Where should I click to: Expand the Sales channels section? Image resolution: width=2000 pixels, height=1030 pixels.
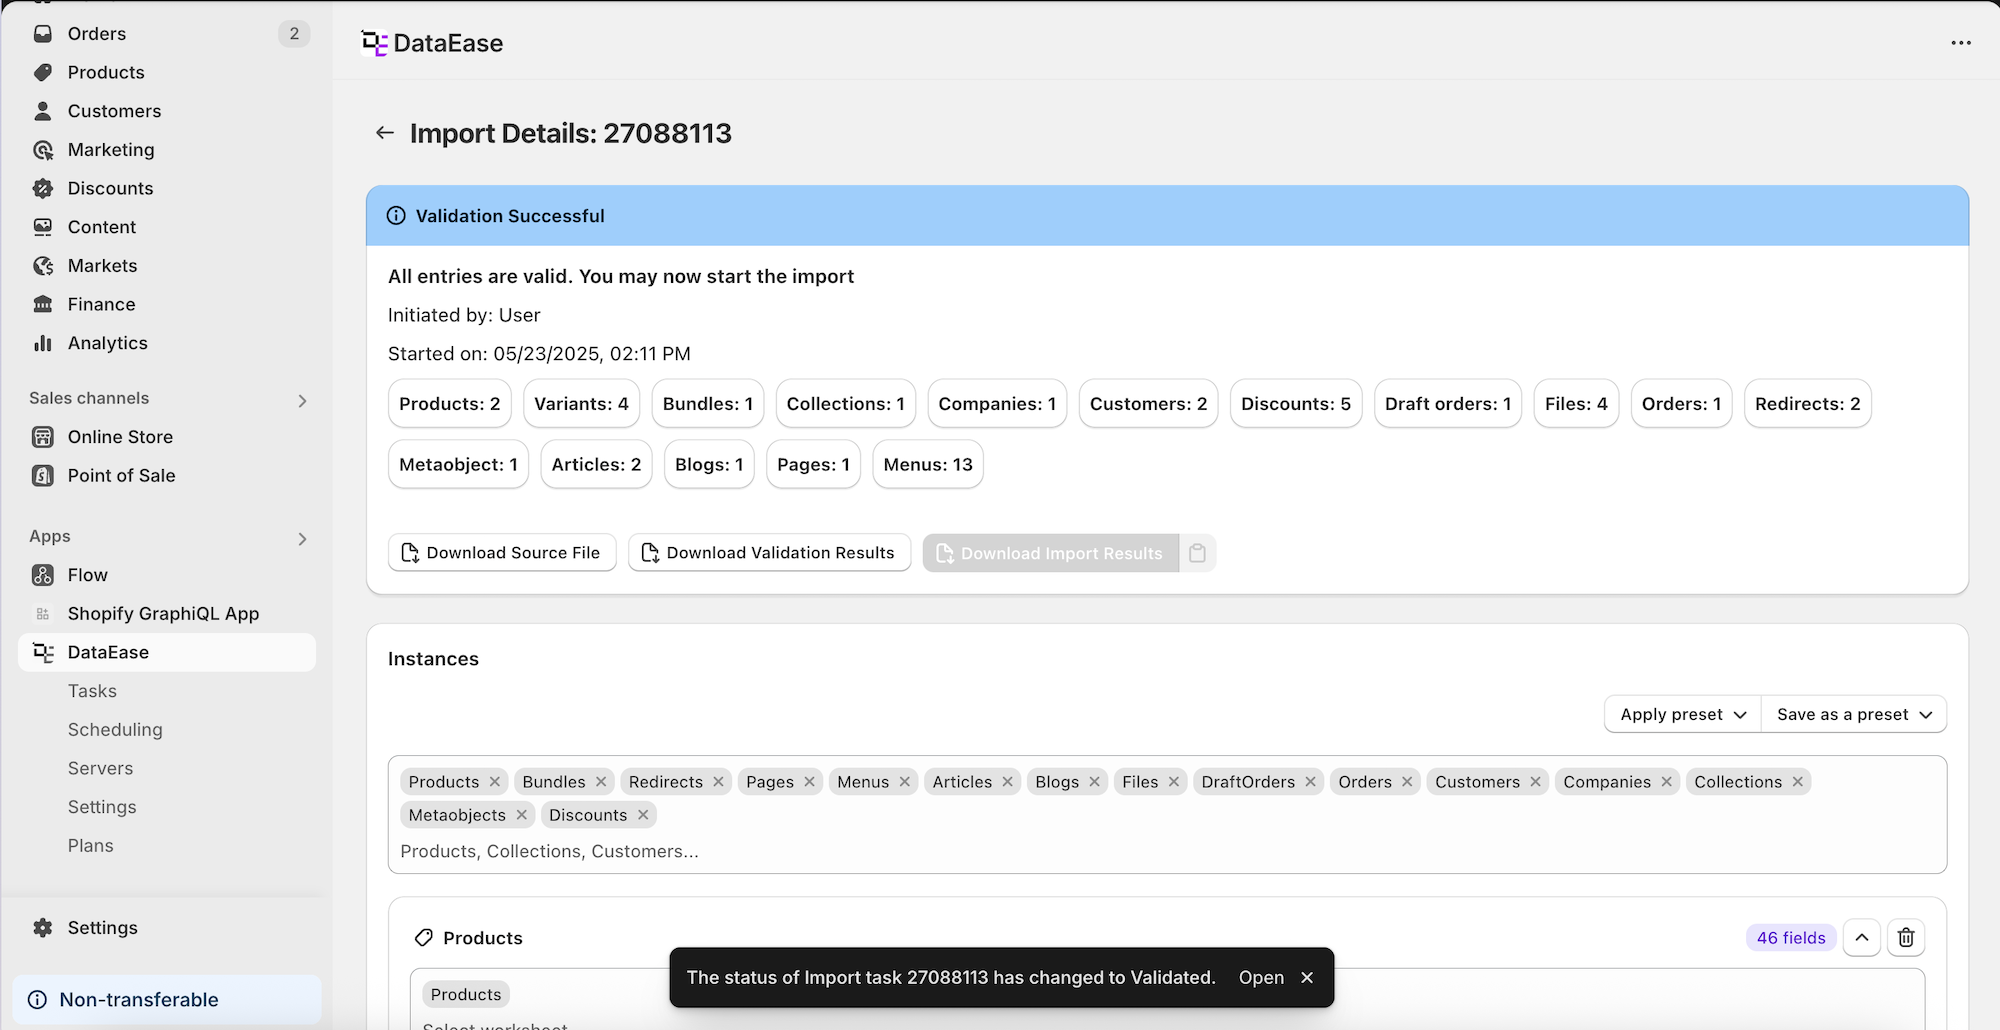(302, 401)
